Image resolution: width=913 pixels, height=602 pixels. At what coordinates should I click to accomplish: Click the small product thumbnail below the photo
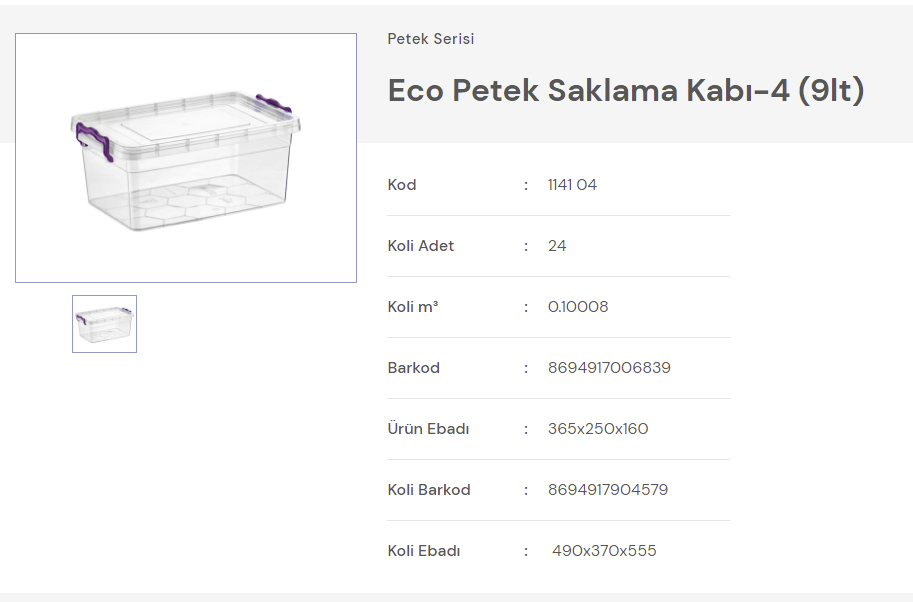104,324
